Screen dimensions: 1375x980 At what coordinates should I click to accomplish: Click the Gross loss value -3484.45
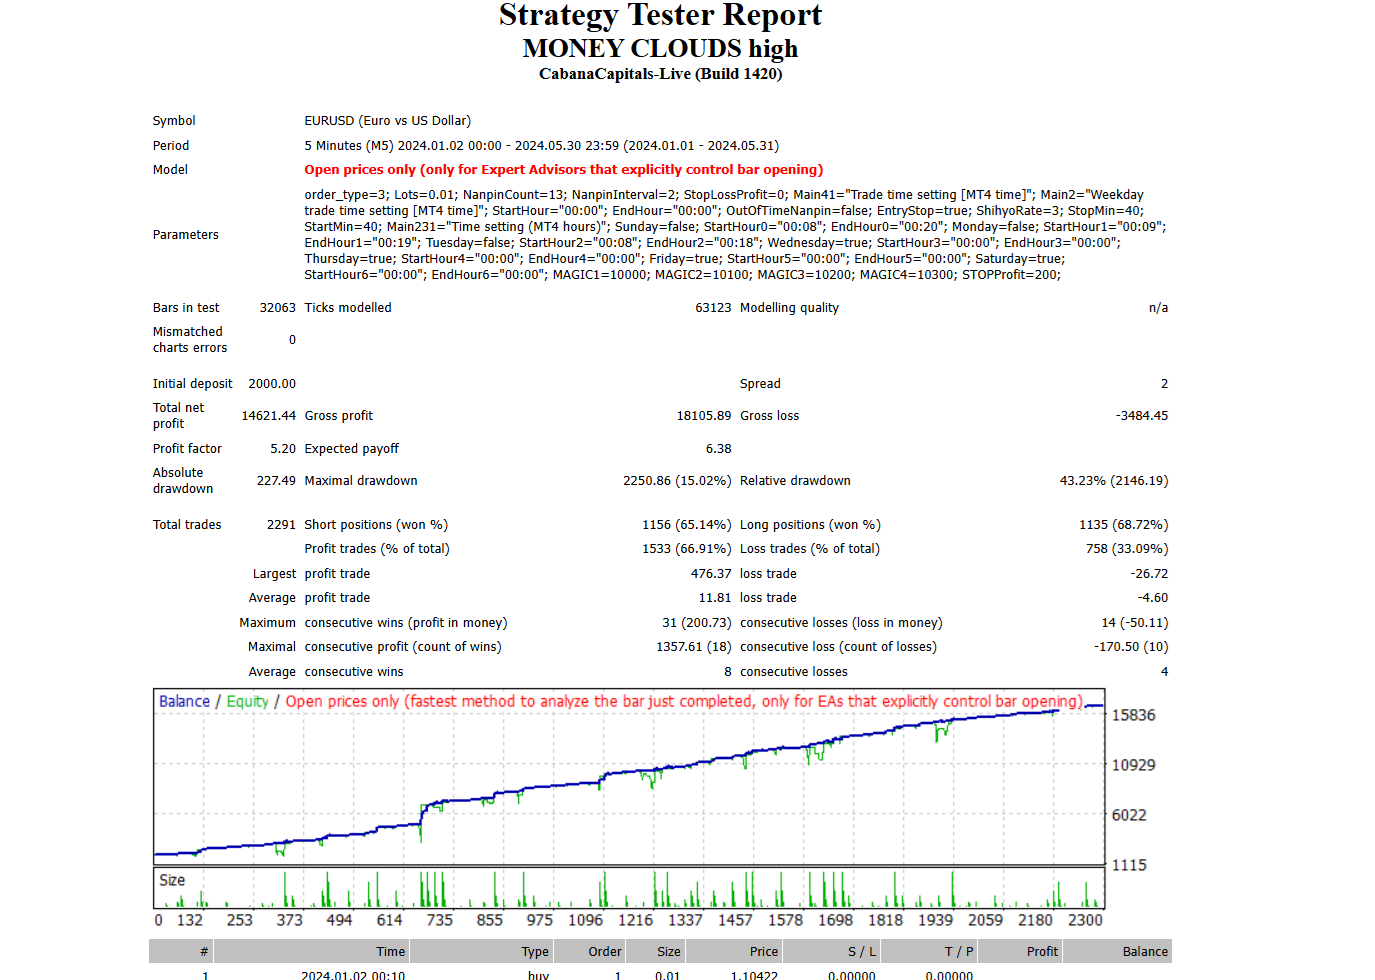[x=1141, y=416]
